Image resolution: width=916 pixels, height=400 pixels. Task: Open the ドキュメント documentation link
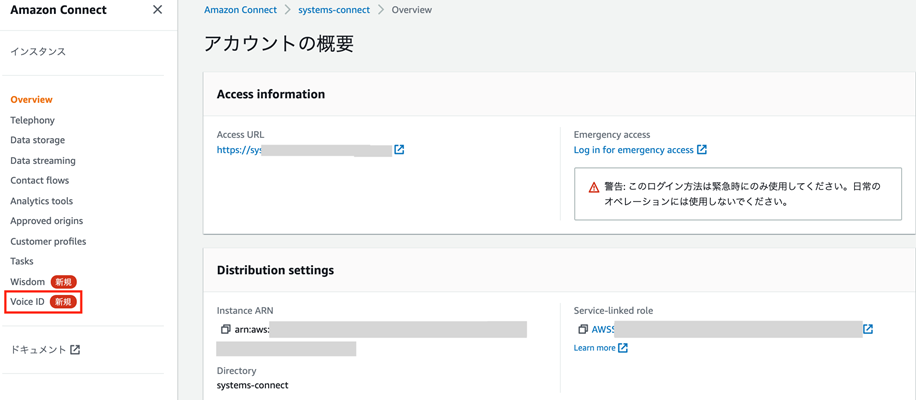39,350
